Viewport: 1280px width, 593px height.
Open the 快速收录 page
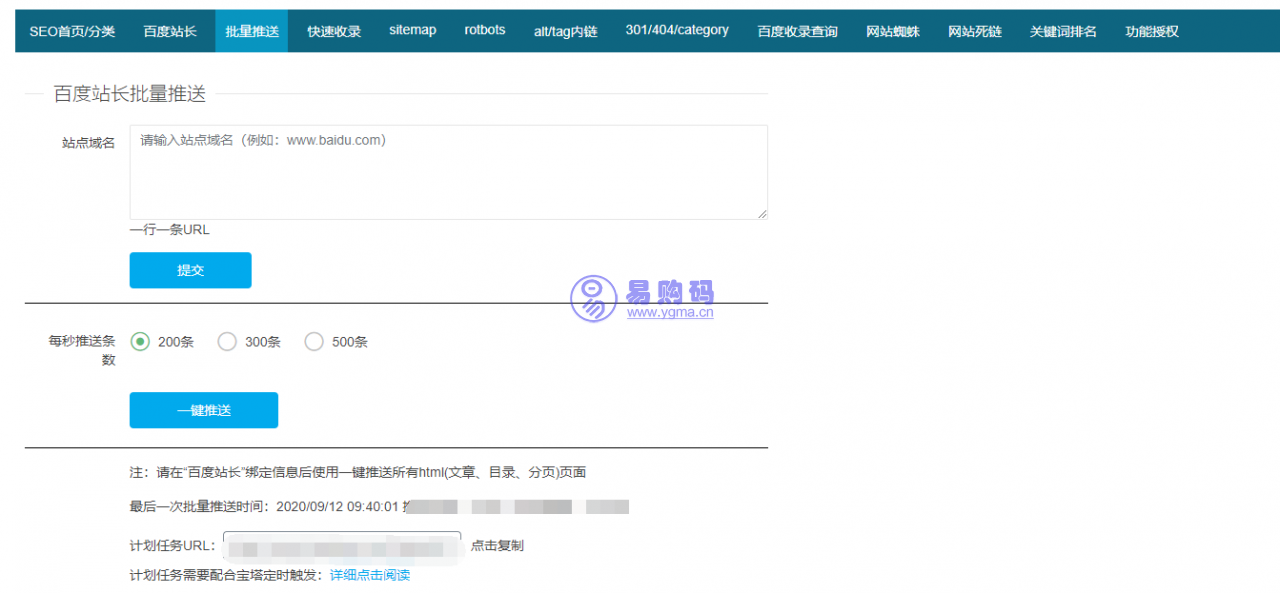pos(332,30)
